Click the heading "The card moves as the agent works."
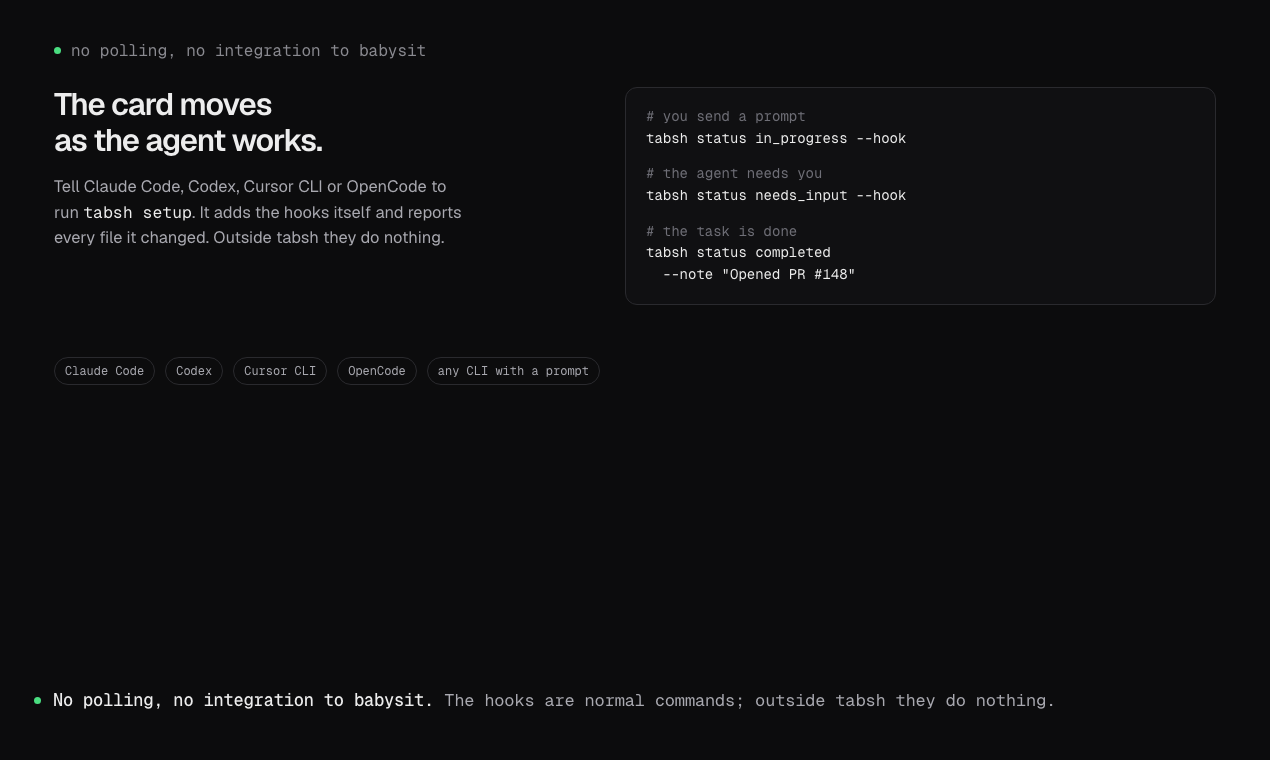 tap(188, 123)
